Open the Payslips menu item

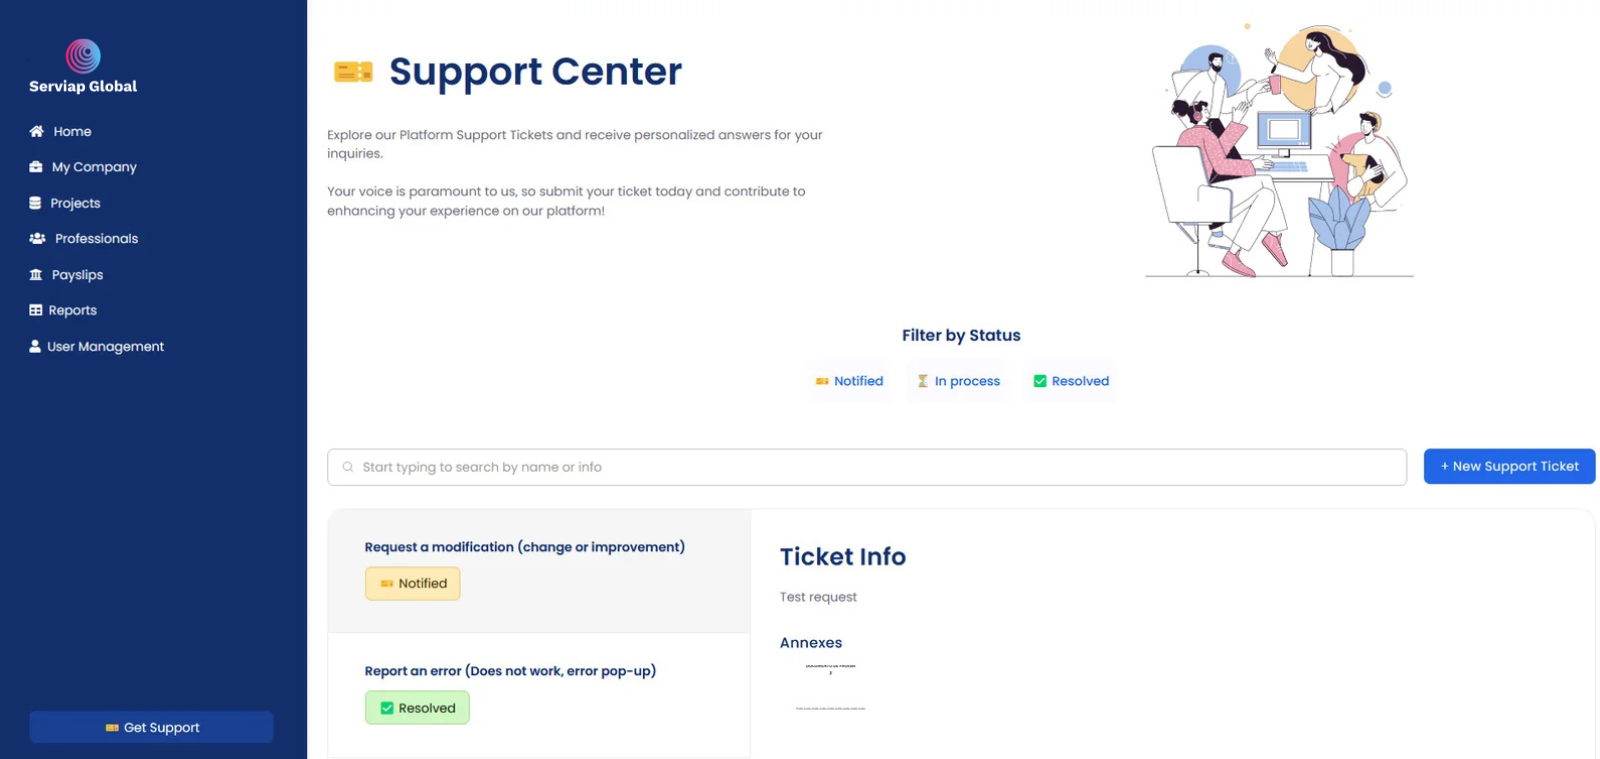pyautogui.click(x=77, y=275)
